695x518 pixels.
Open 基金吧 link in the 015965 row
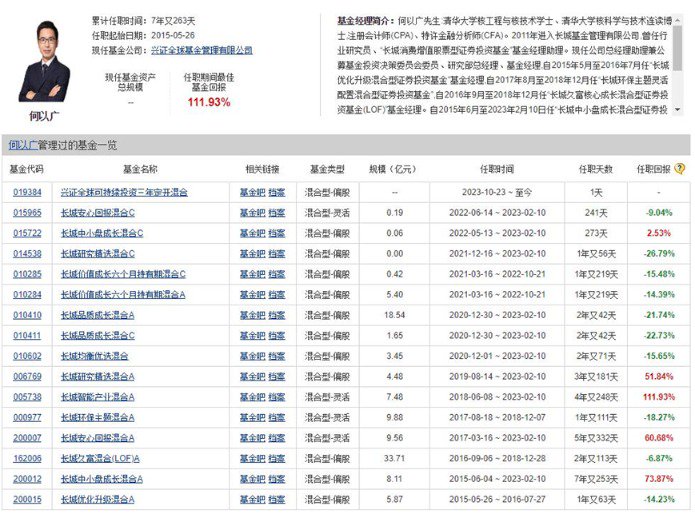(x=252, y=213)
